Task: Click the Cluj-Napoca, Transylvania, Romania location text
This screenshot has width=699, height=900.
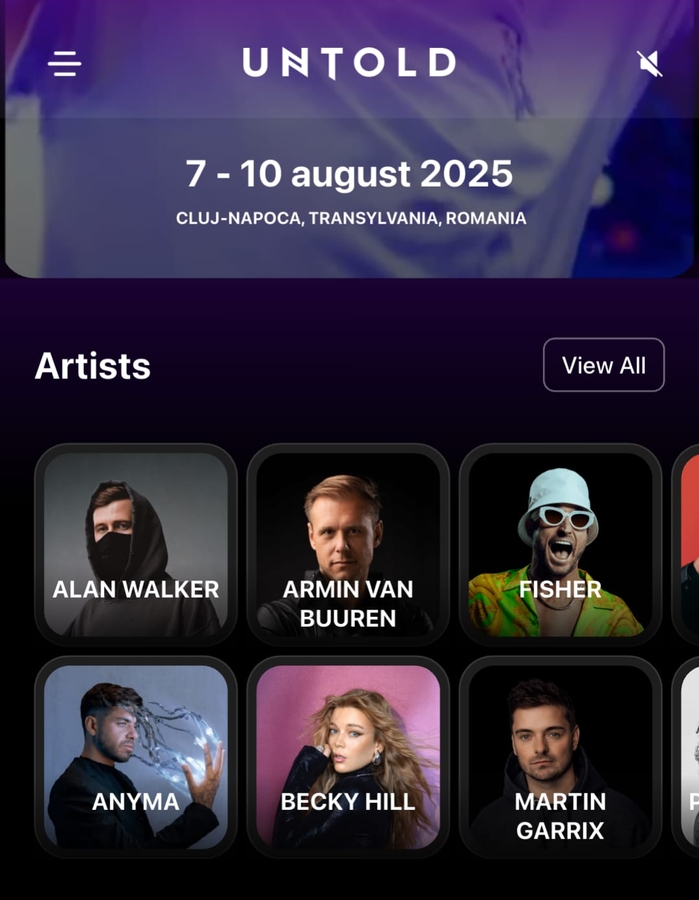Action: pyautogui.click(x=351, y=218)
